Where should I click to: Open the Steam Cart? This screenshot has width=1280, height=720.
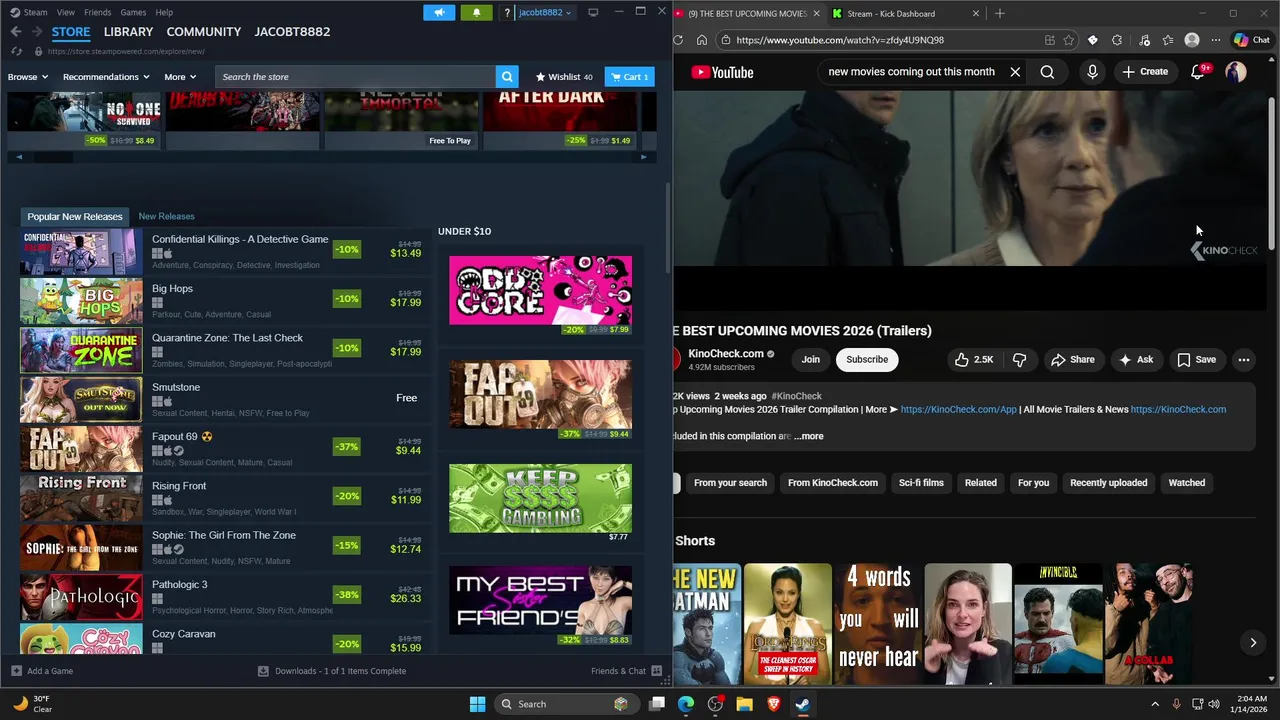630,77
